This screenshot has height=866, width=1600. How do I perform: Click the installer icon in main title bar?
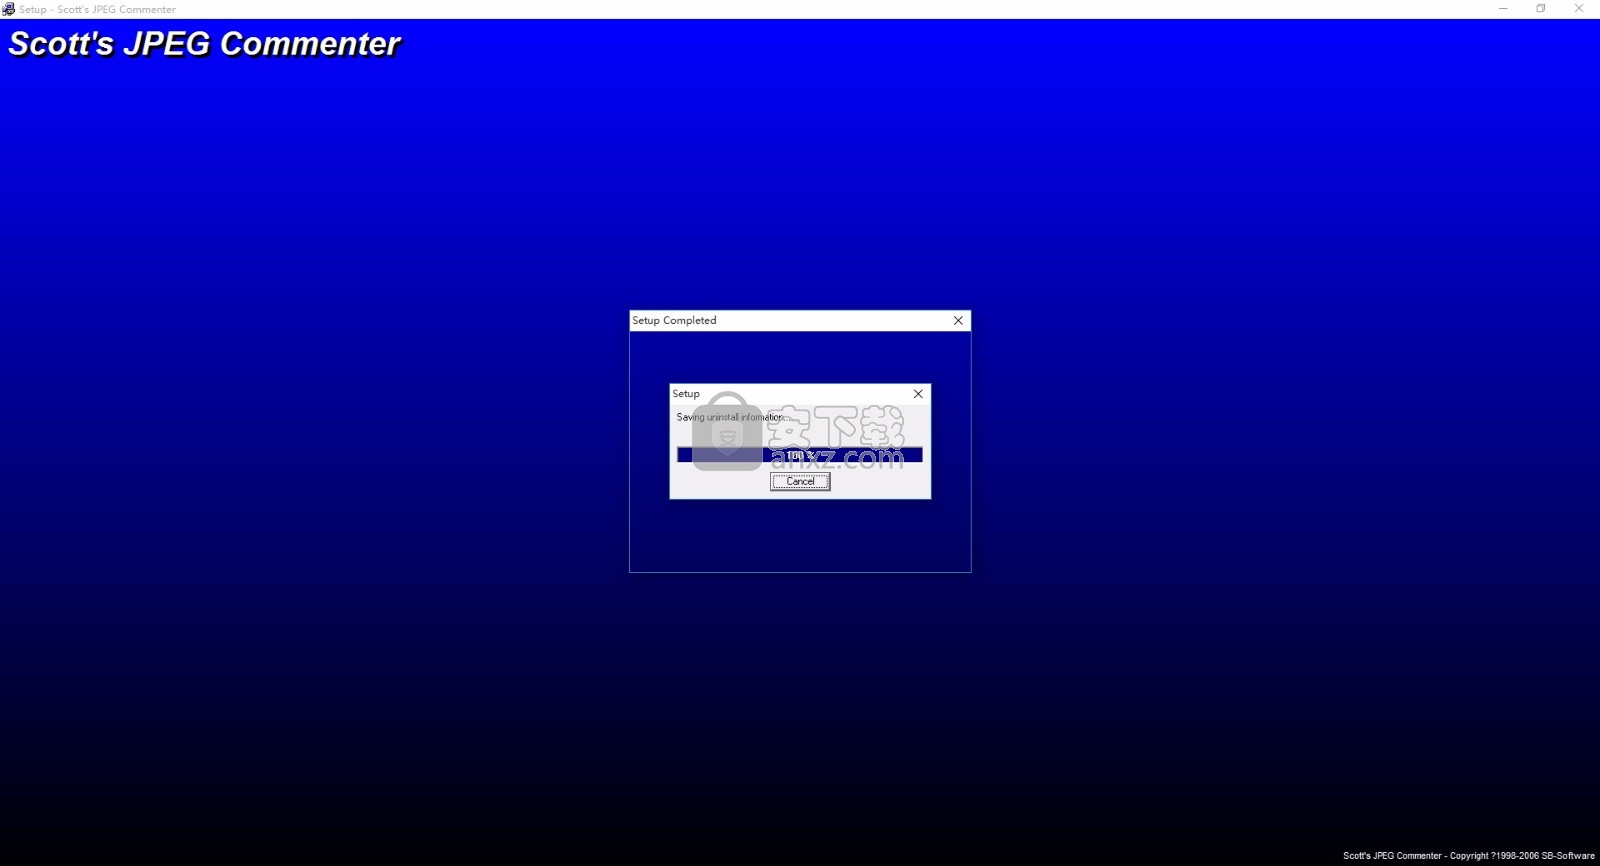(x=8, y=9)
